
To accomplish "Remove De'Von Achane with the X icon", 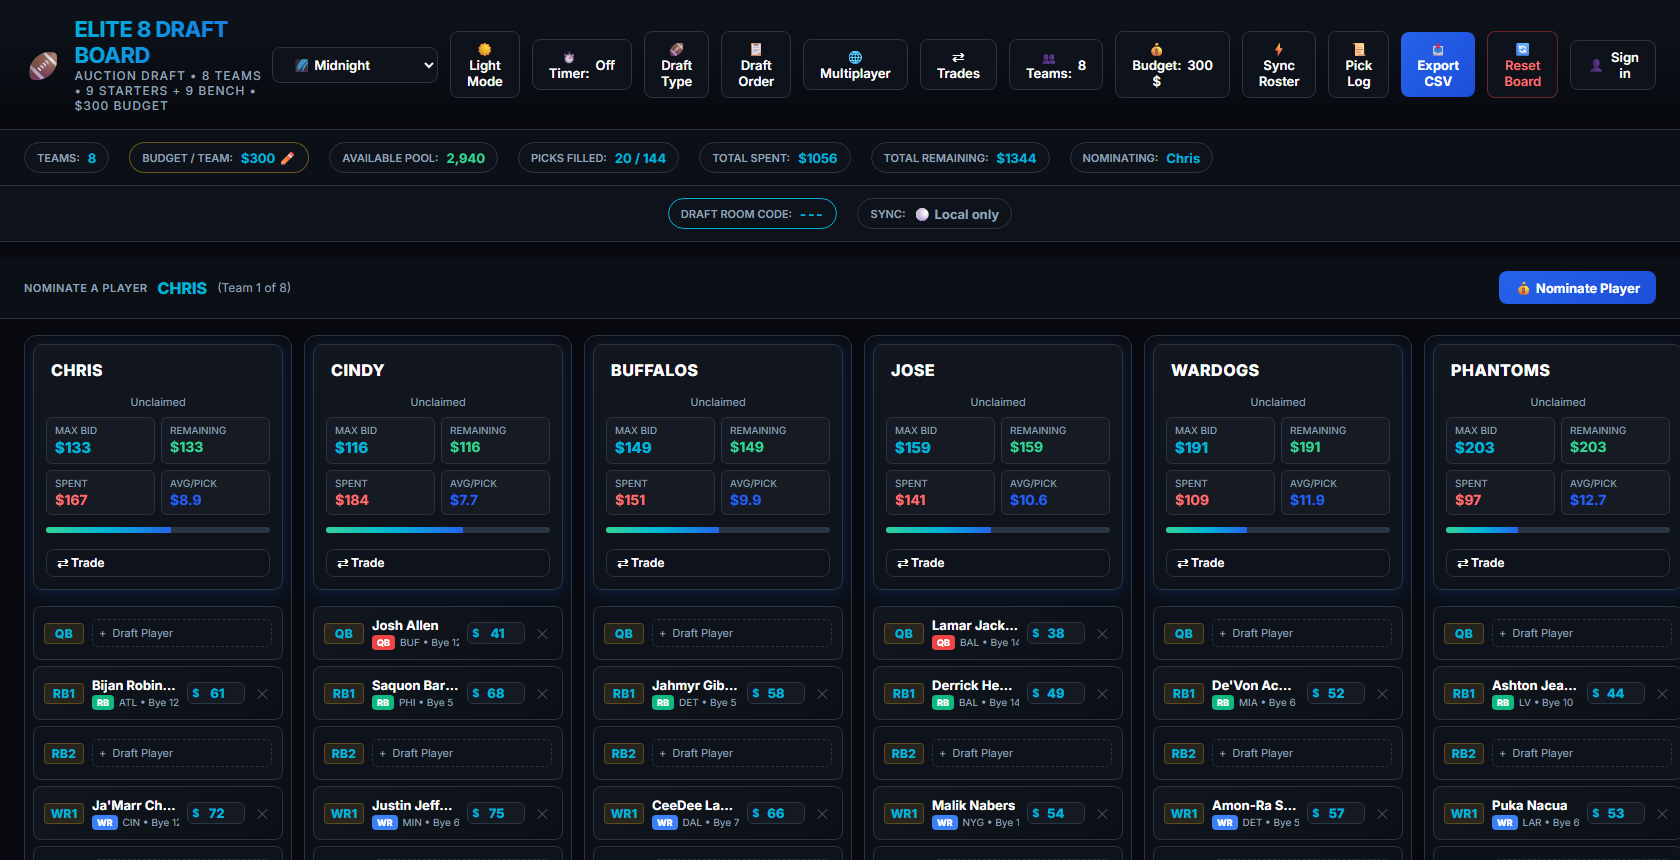I will click(x=1382, y=694).
